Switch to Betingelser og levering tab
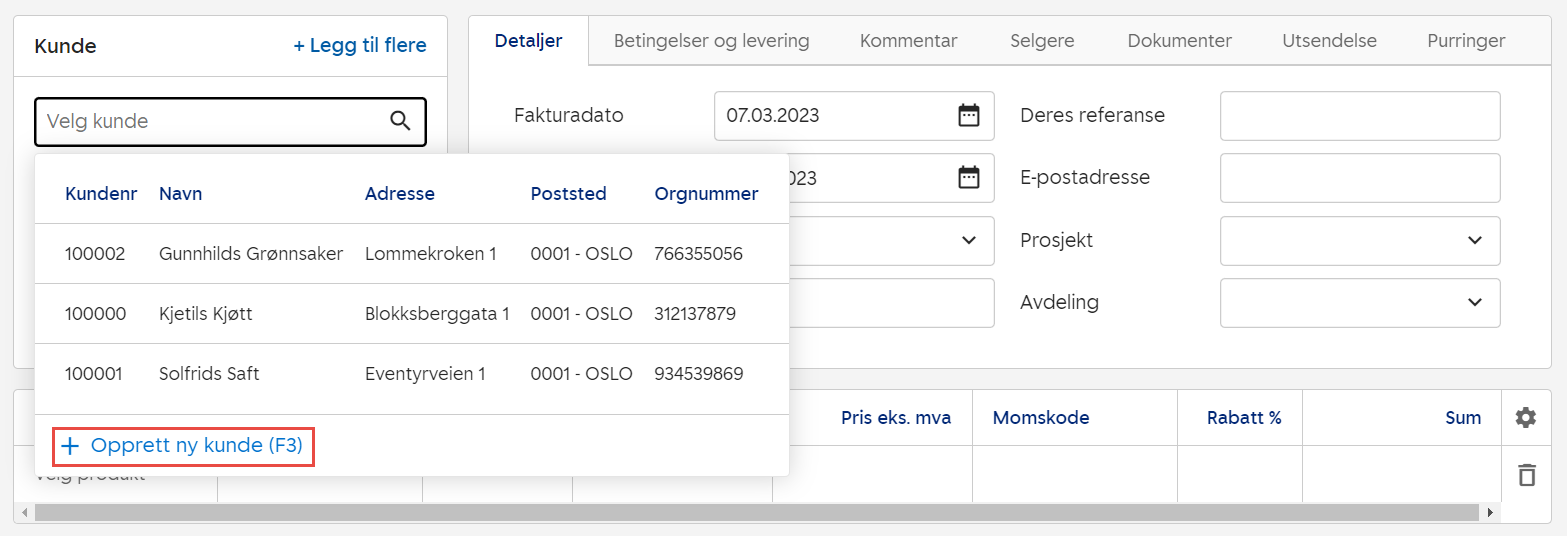The width and height of the screenshot is (1567, 536). 711,41
